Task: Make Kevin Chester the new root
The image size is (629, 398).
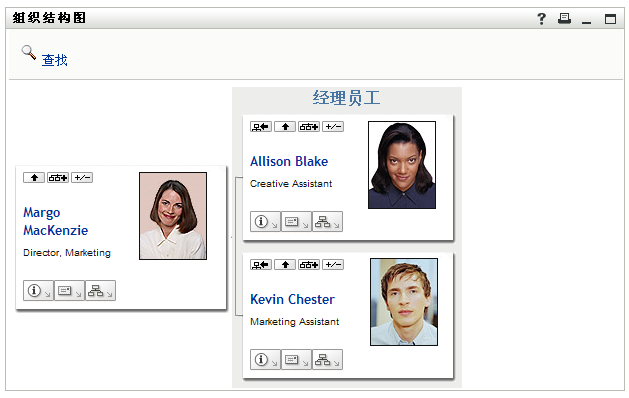Action: (x=261, y=265)
